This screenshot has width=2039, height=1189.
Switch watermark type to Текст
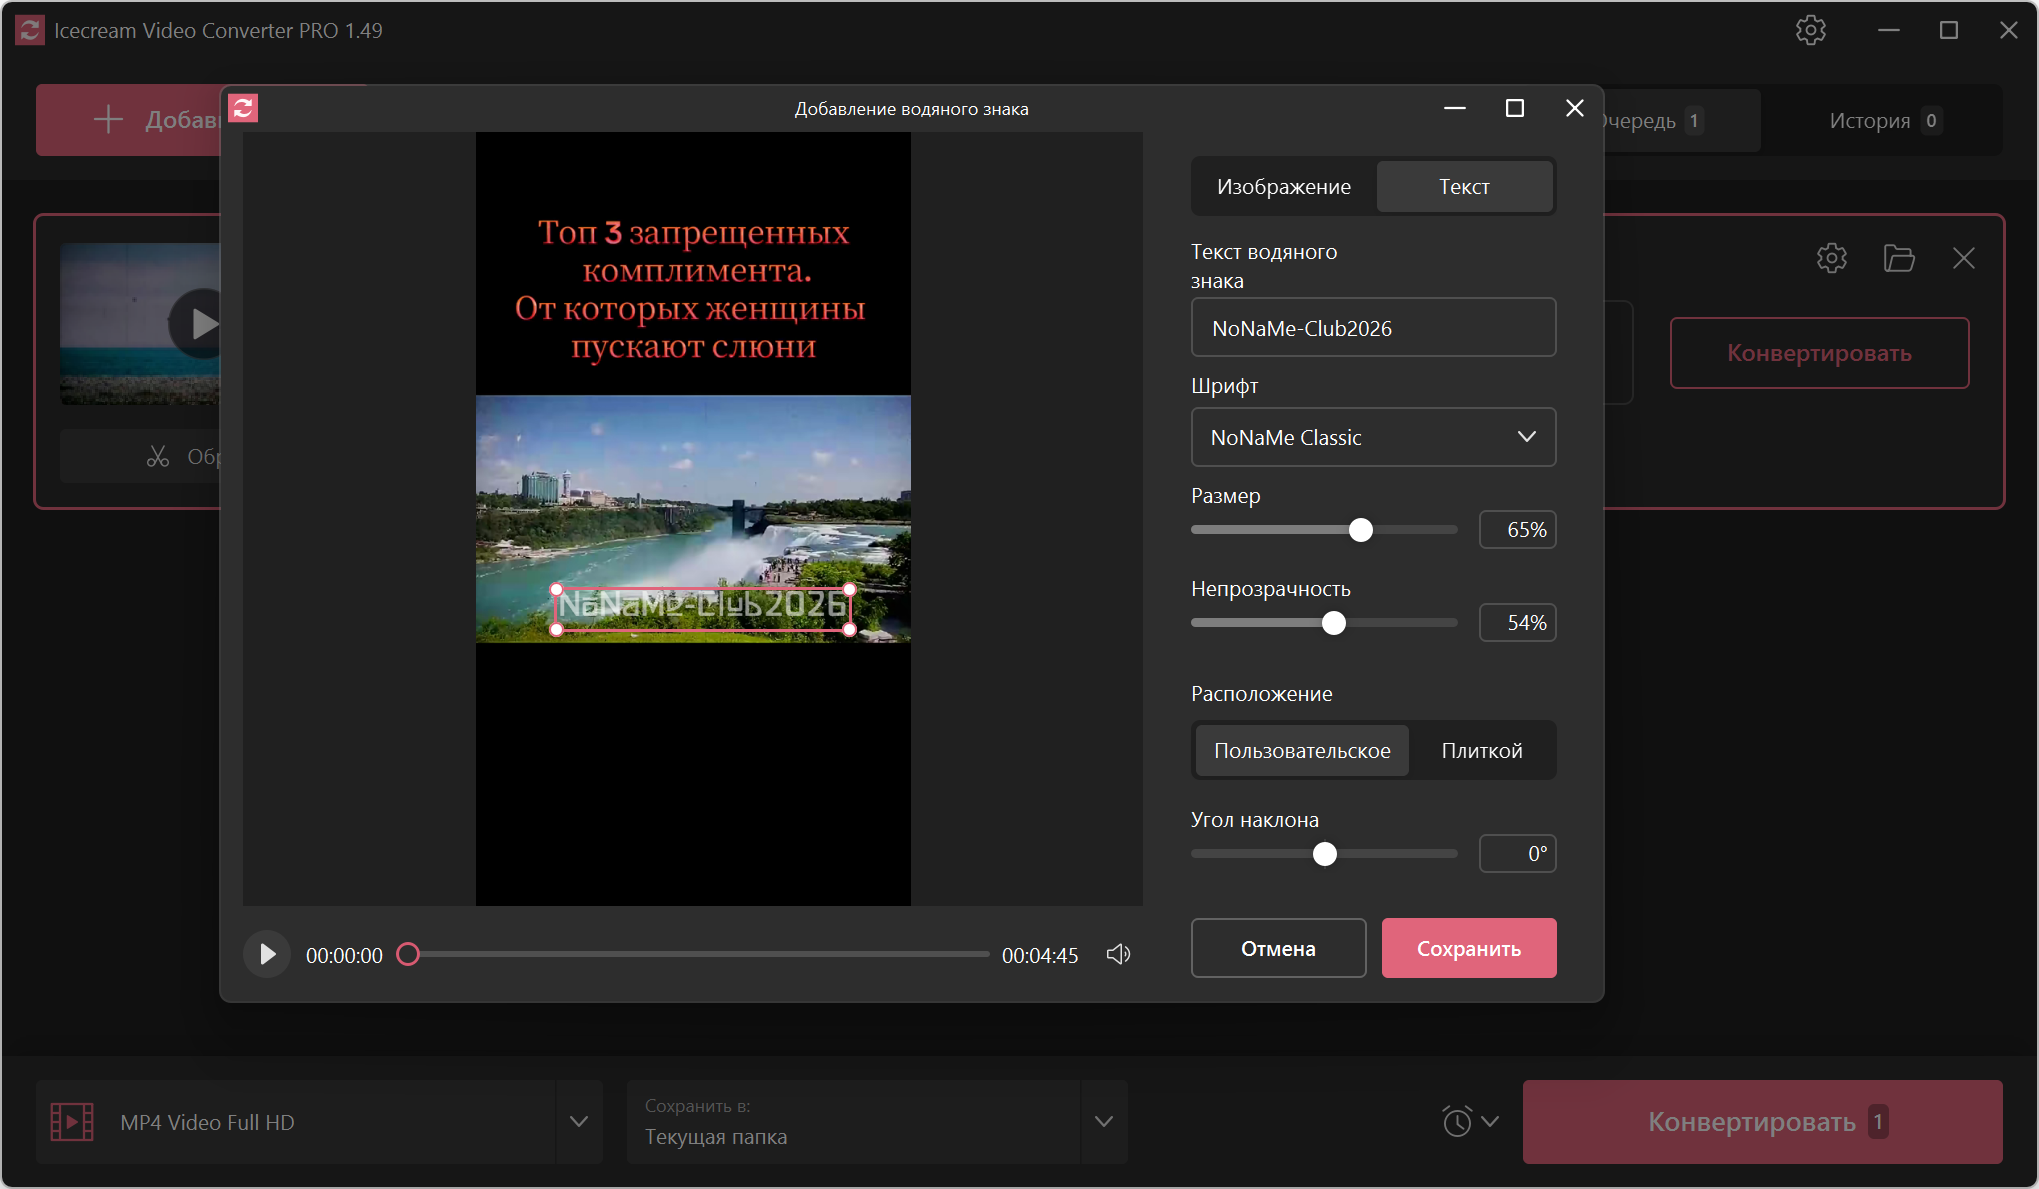(x=1464, y=187)
